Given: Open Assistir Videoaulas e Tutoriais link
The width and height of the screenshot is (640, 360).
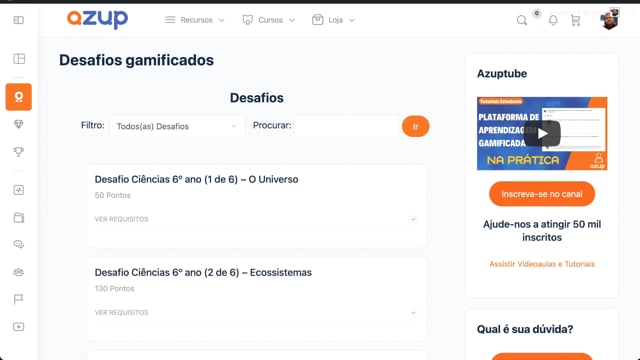Looking at the screenshot, I should [x=542, y=264].
